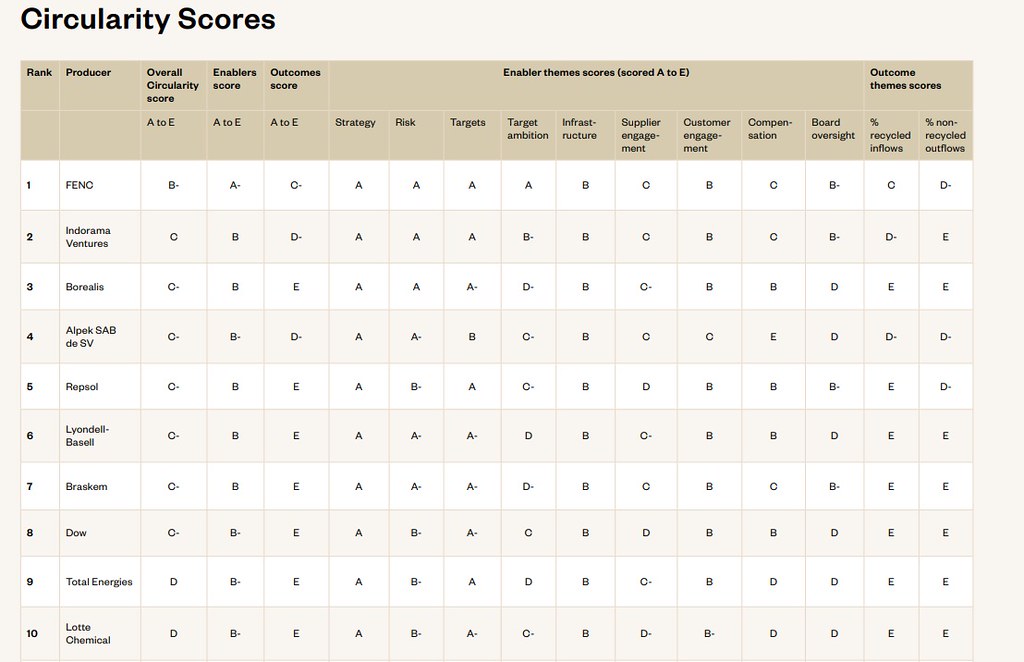Click Dow's enablers score 'B-'
This screenshot has width=1024, height=662.
click(x=235, y=533)
